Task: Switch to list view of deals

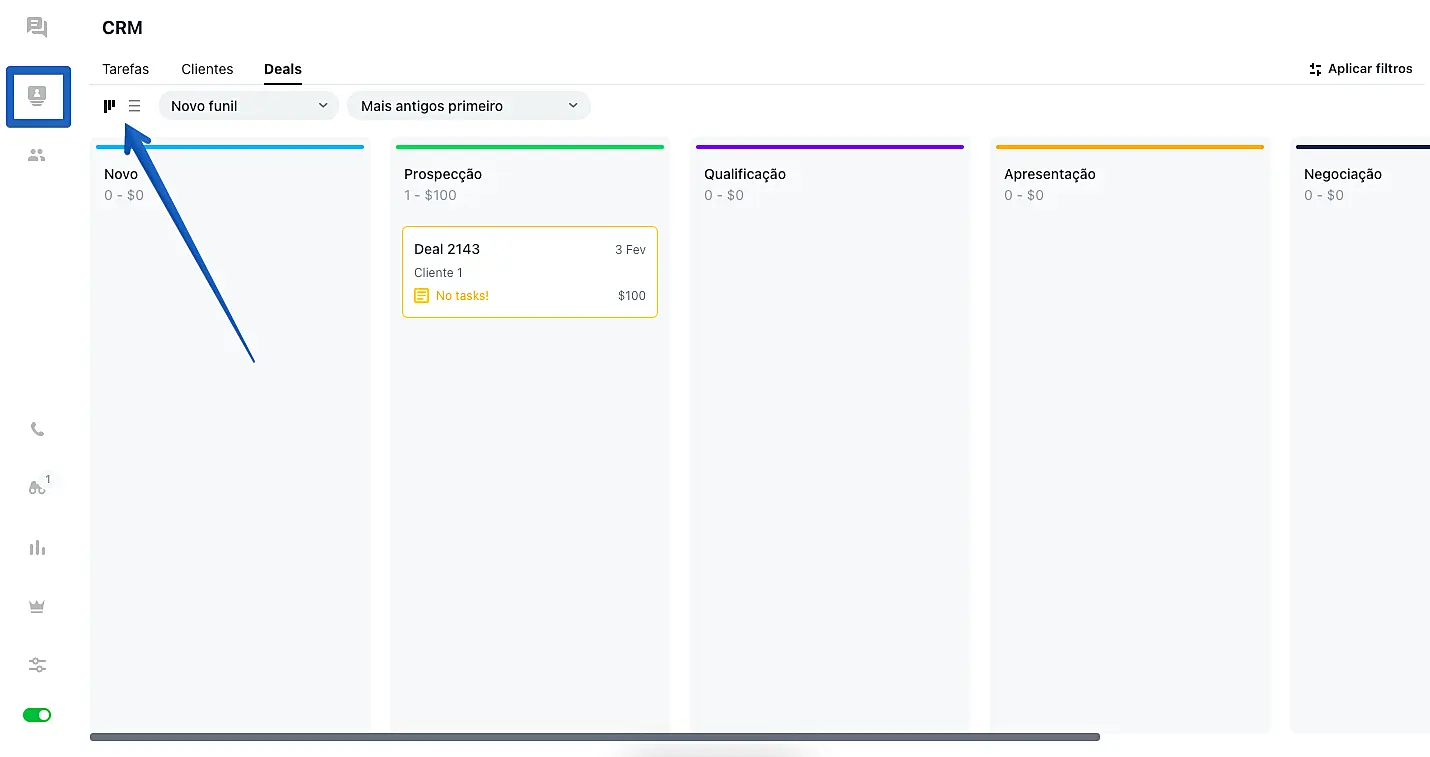Action: click(x=134, y=105)
